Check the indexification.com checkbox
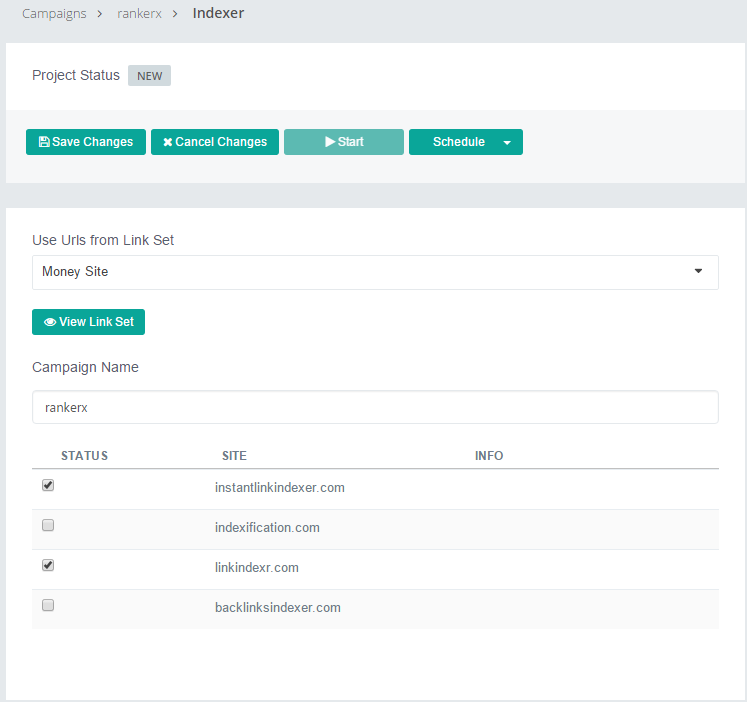 tap(48, 525)
